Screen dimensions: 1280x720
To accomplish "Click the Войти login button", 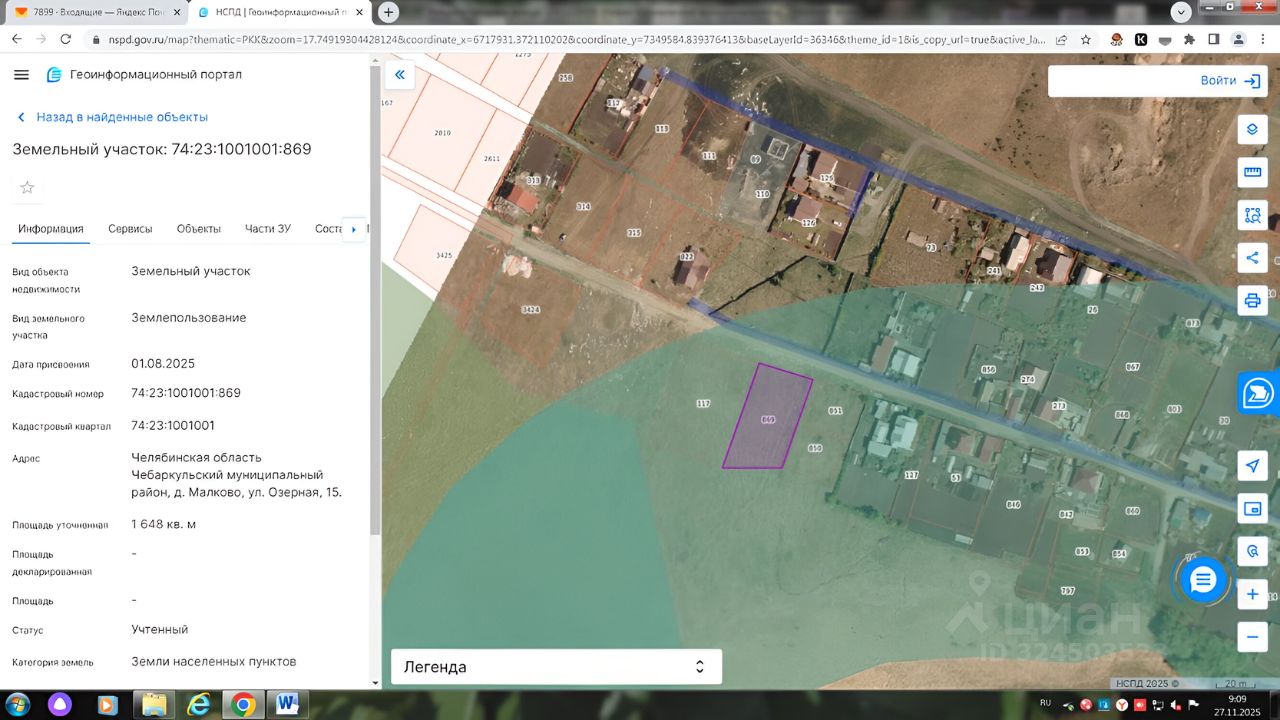I will 1230,81.
